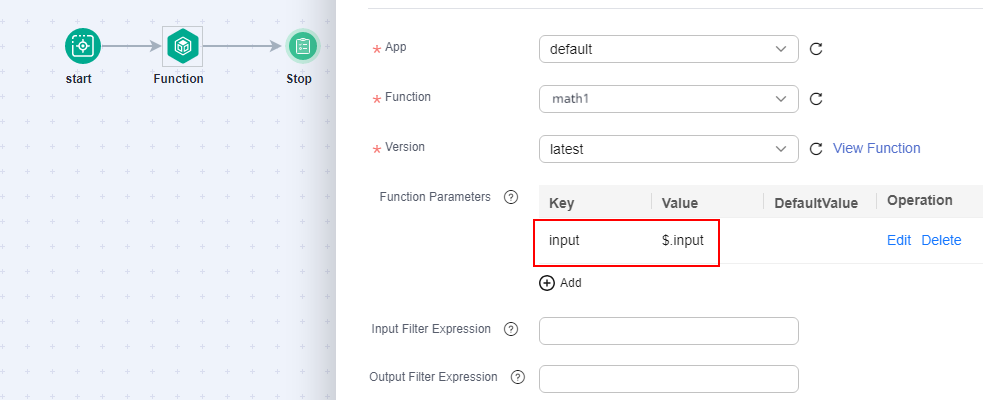Open the App dropdown showing default

[669, 49]
